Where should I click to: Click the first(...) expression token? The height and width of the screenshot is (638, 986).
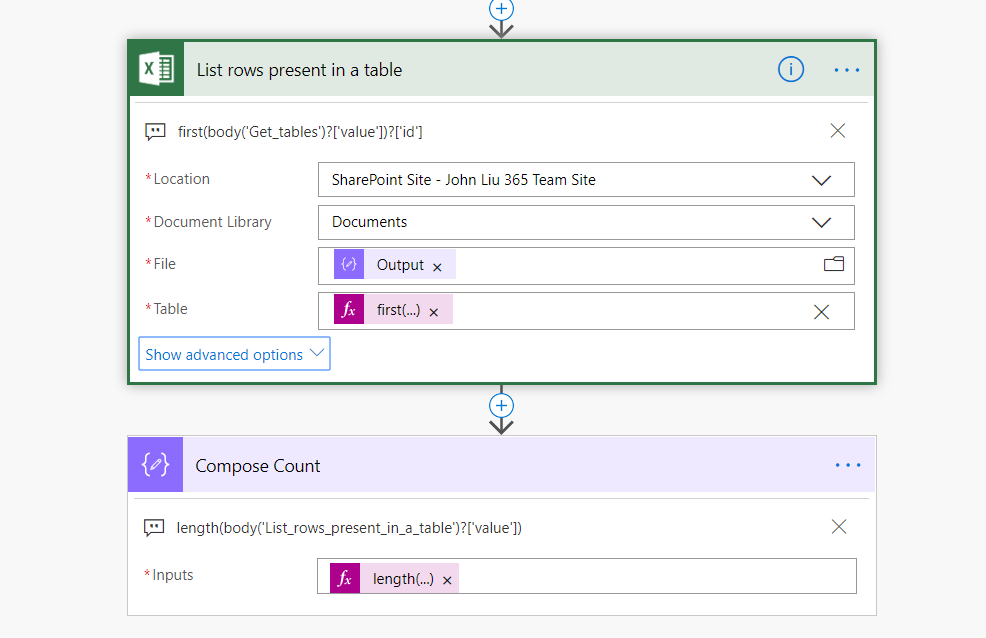(397, 311)
